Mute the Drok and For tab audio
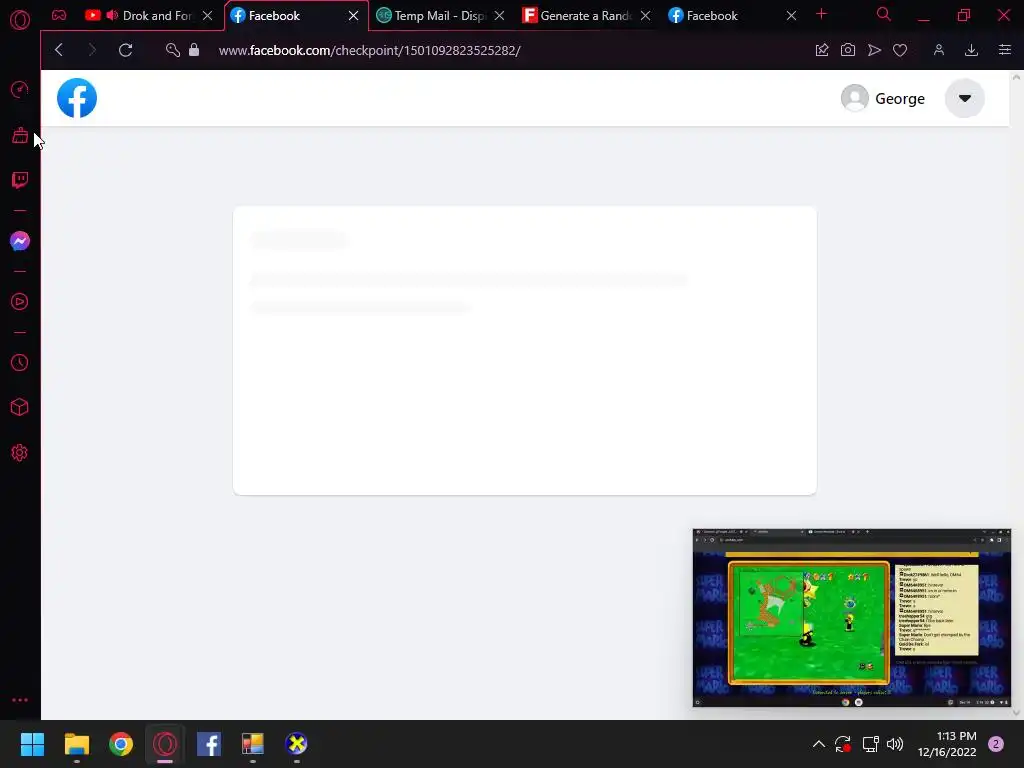 coord(112,15)
